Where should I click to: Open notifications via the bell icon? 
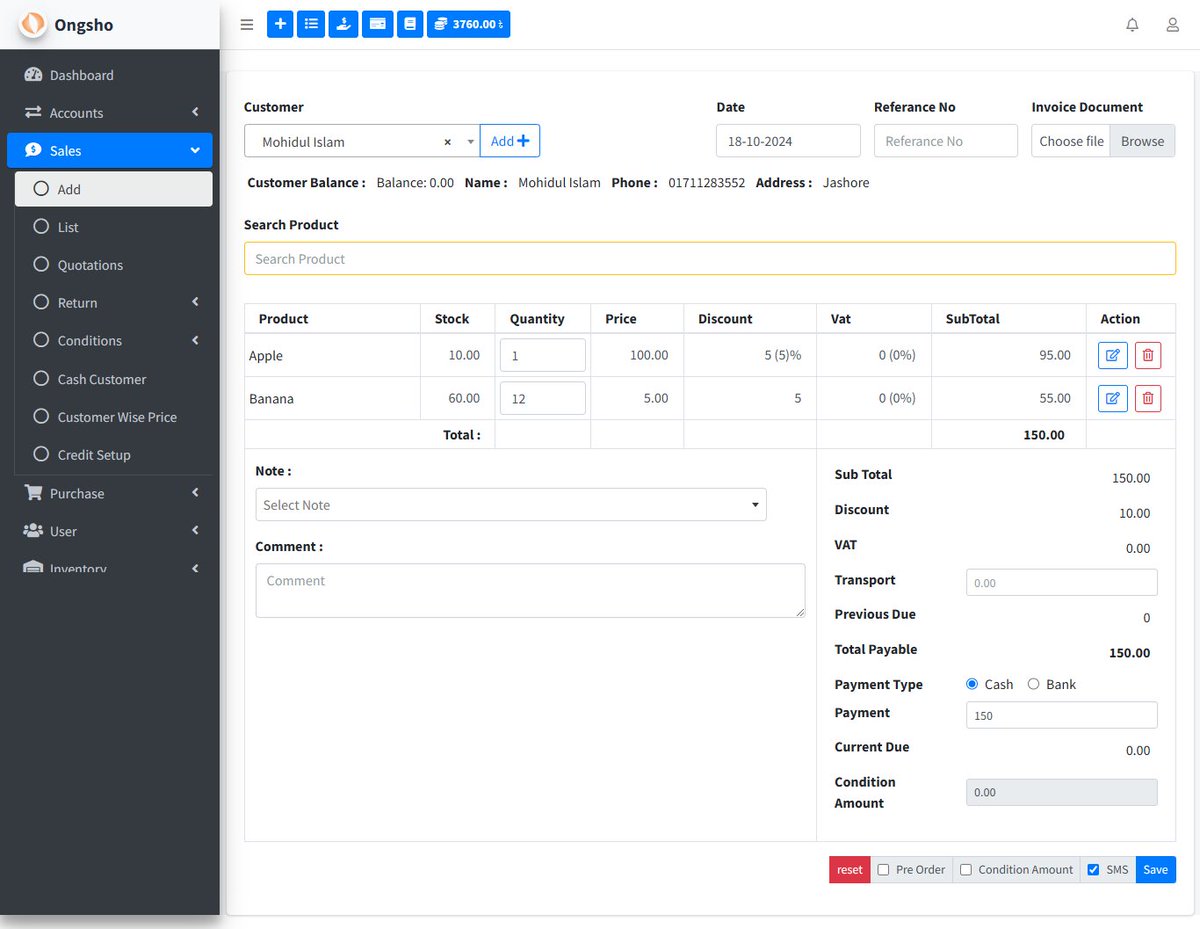pyautogui.click(x=1132, y=24)
